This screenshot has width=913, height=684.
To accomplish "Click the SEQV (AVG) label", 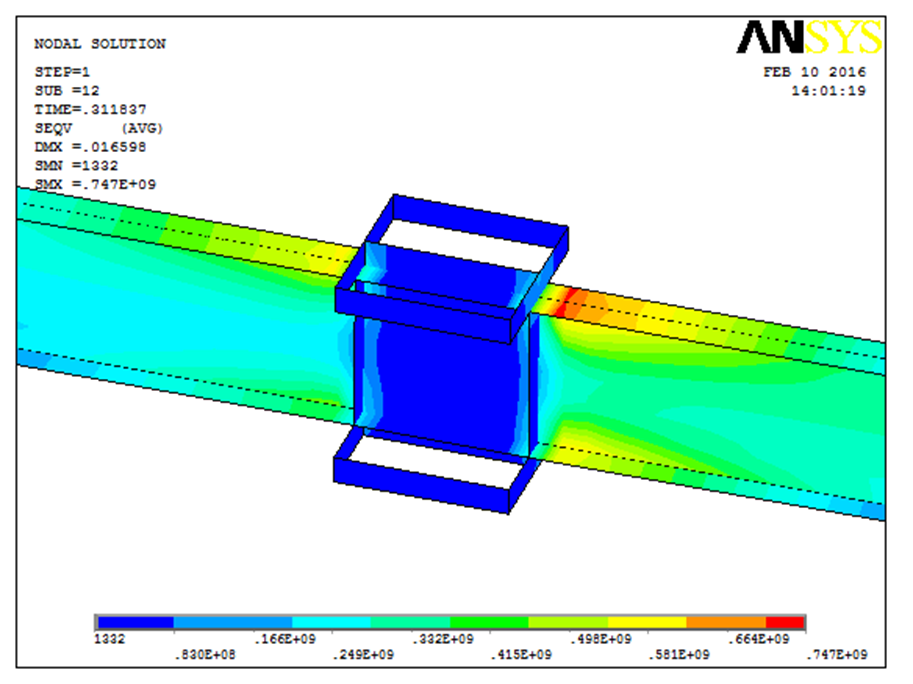I will point(98,128).
